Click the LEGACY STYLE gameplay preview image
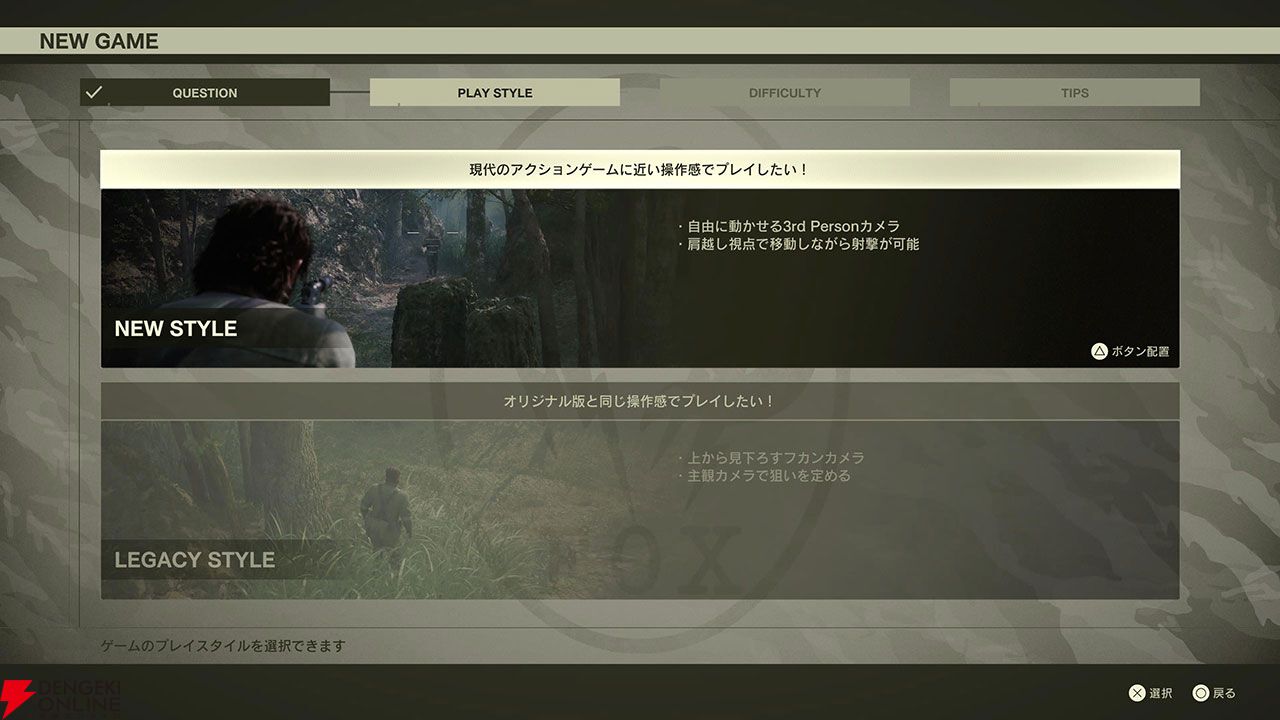Image resolution: width=1280 pixels, height=720 pixels. [x=370, y=509]
